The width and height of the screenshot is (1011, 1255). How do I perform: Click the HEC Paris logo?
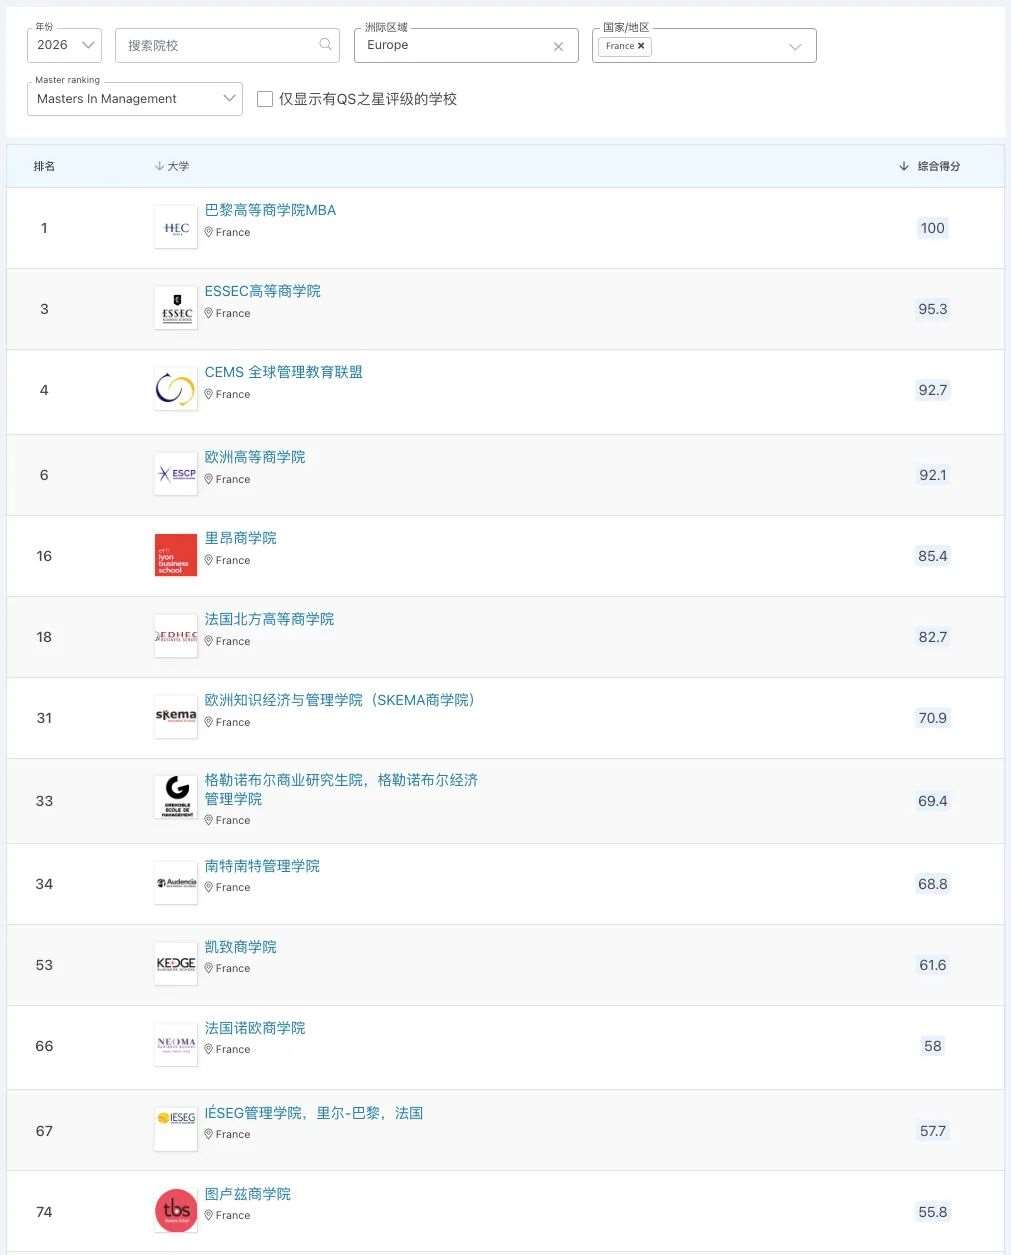pyautogui.click(x=176, y=228)
